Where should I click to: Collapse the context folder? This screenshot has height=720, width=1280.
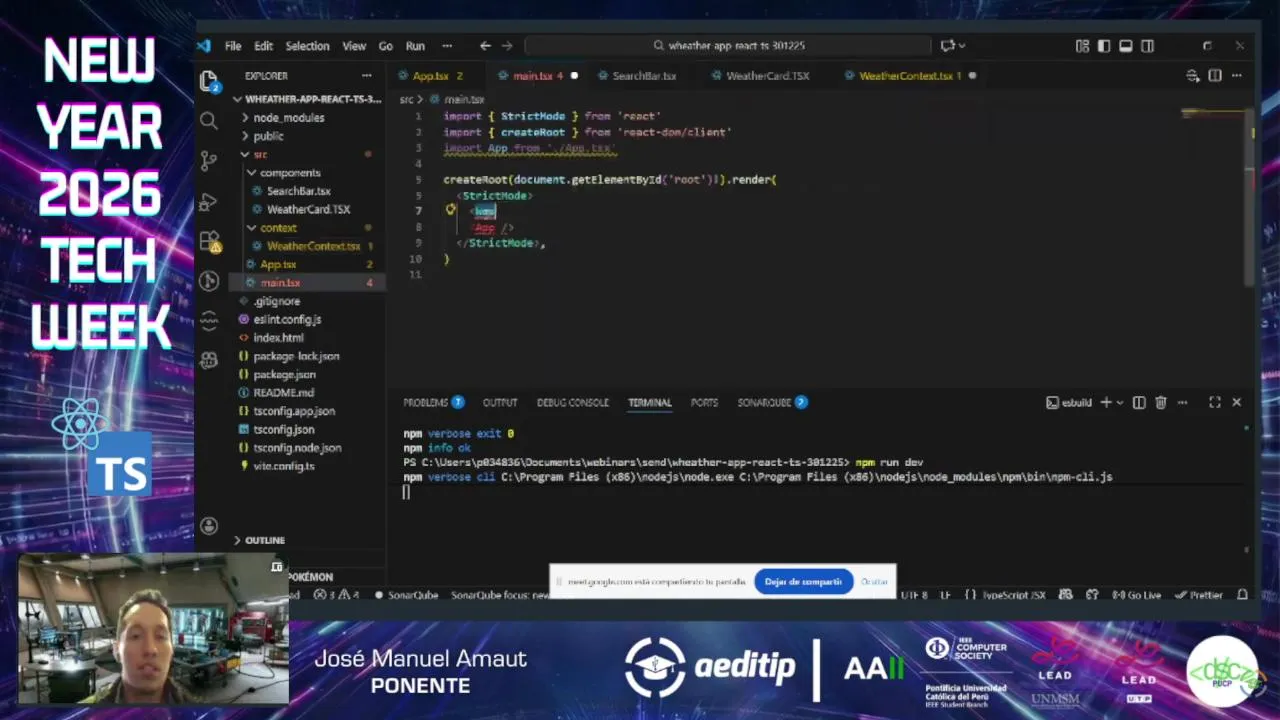[278, 228]
